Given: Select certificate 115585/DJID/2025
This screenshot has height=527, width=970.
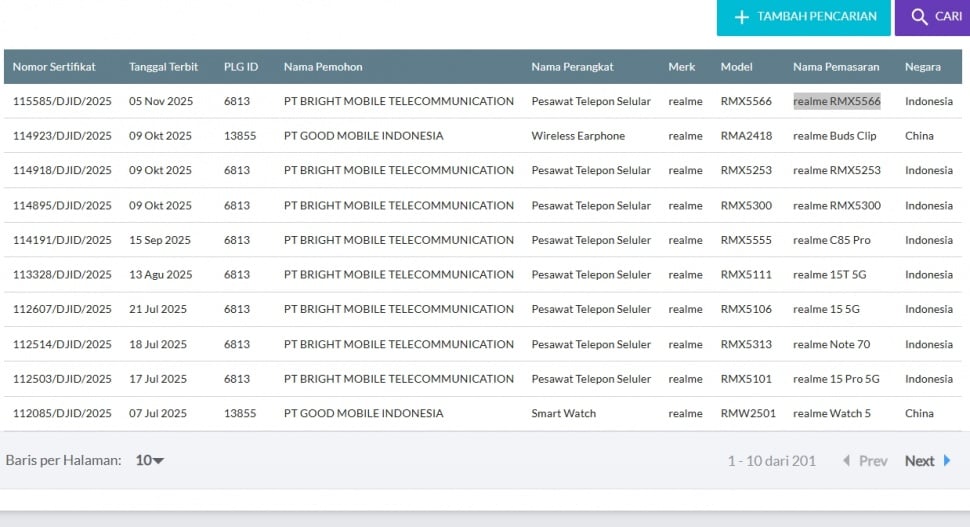Looking at the screenshot, I should pyautogui.click(x=62, y=101).
